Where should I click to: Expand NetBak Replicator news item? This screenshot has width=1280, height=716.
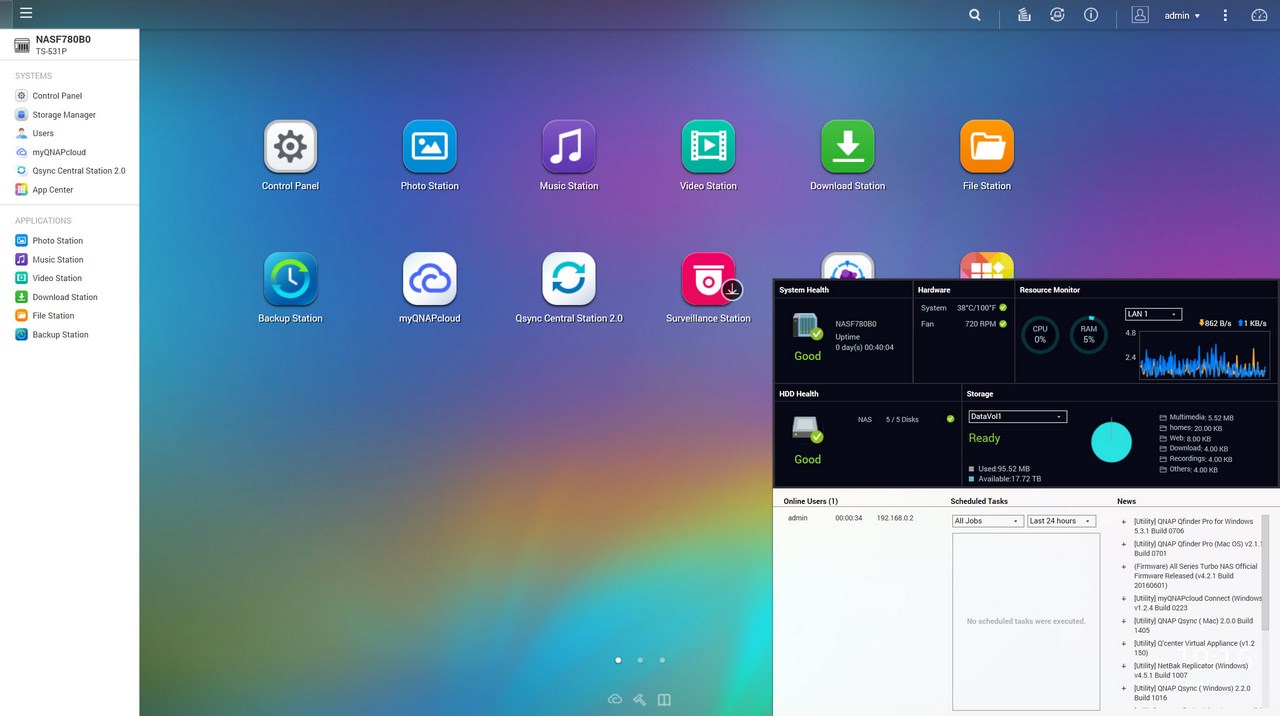click(x=1124, y=666)
